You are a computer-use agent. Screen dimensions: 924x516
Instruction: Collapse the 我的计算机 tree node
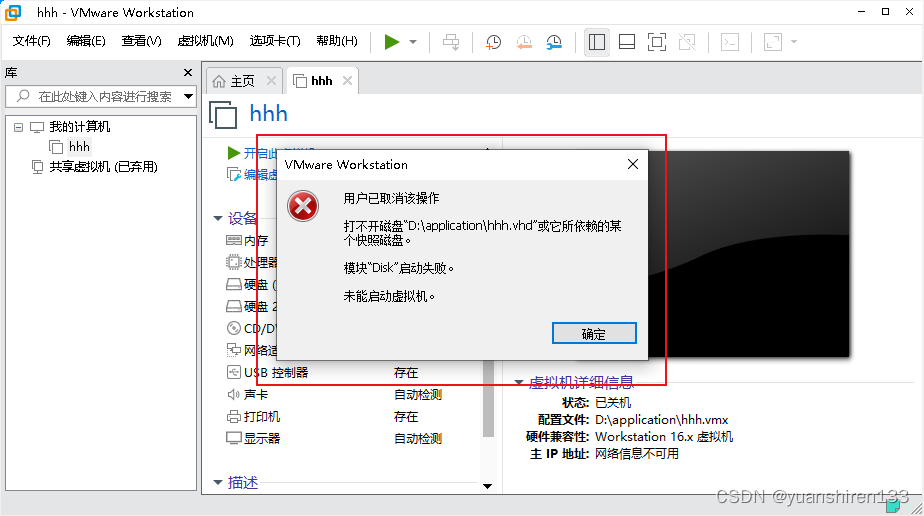coord(19,127)
